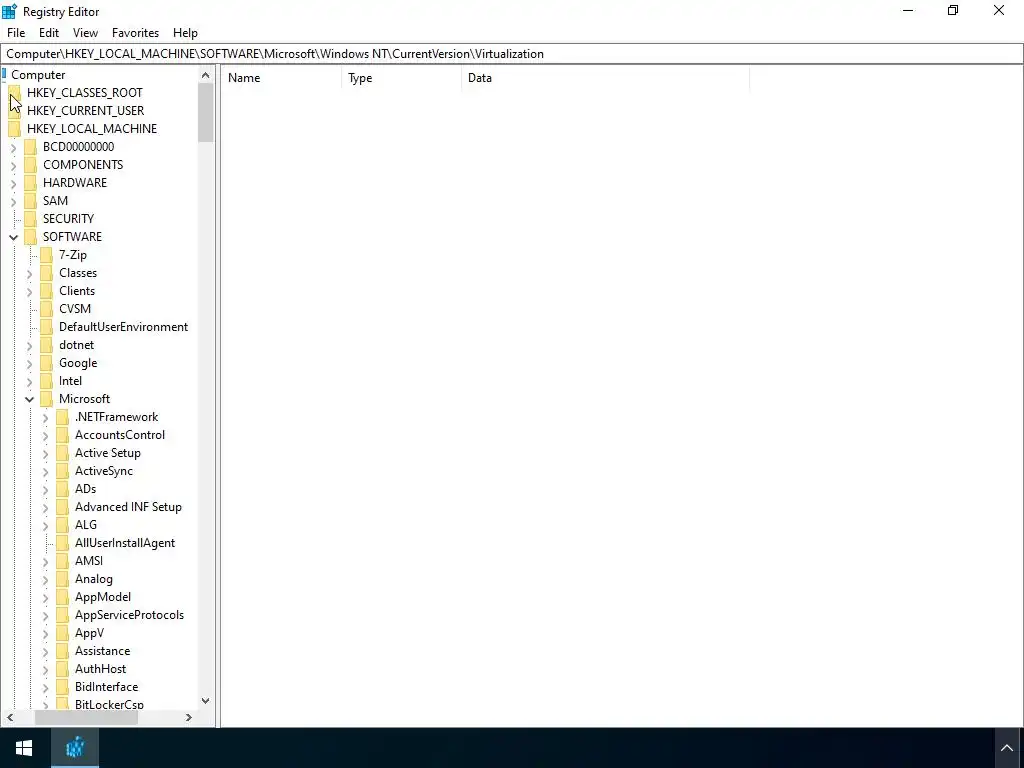The image size is (1024, 768).
Task: Click the tree scroll down arrow
Action: point(206,701)
